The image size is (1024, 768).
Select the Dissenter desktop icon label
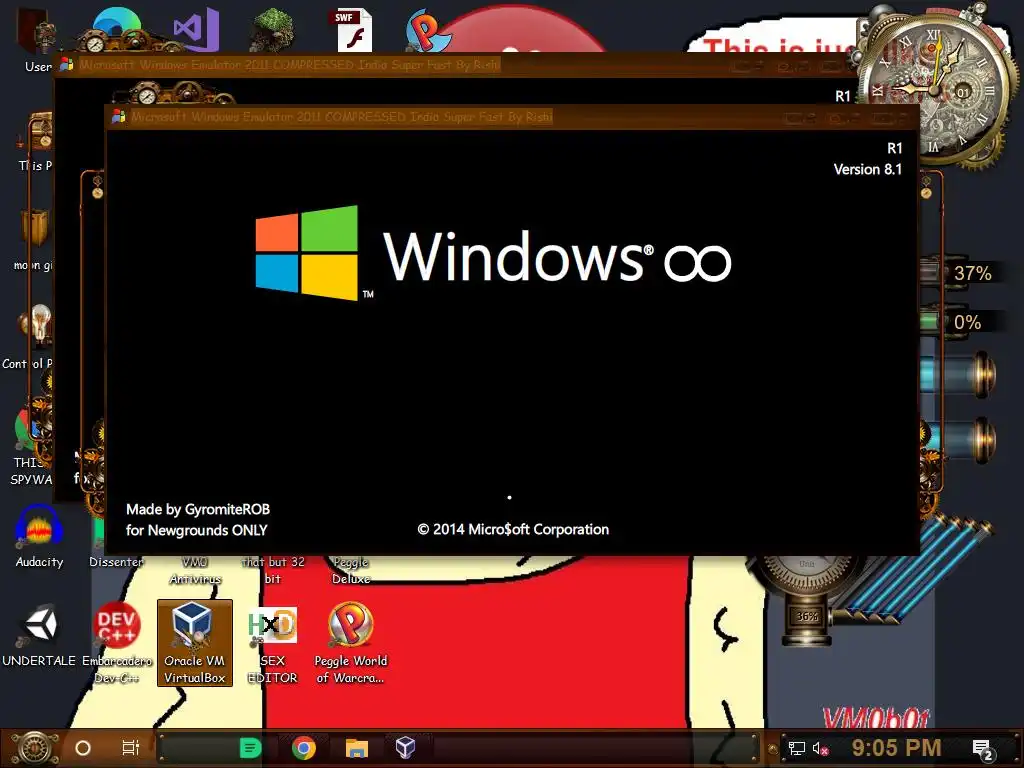click(x=116, y=562)
